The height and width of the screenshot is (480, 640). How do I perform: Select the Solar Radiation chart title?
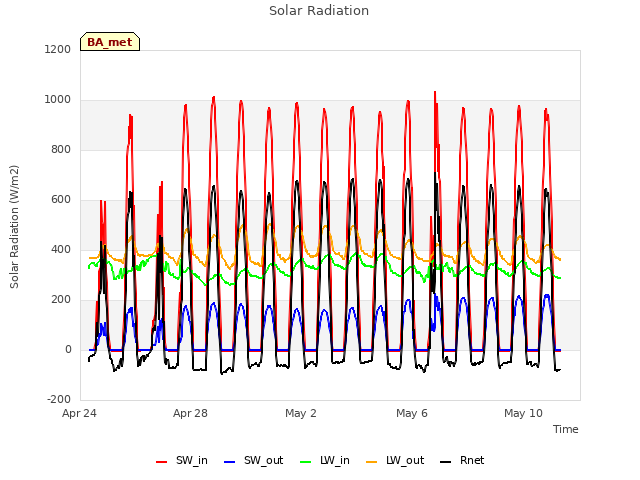coord(319,11)
